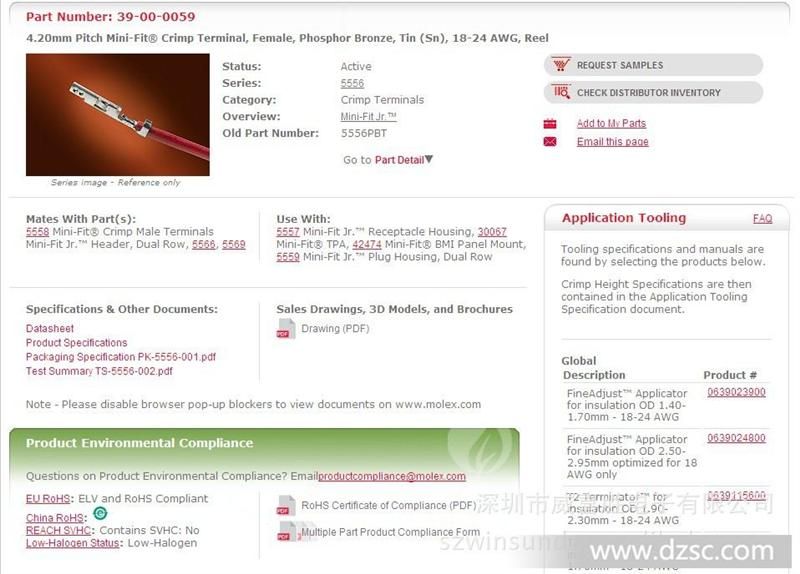
Task: Open the 5558 crimp male terminals link
Action: coord(38,232)
